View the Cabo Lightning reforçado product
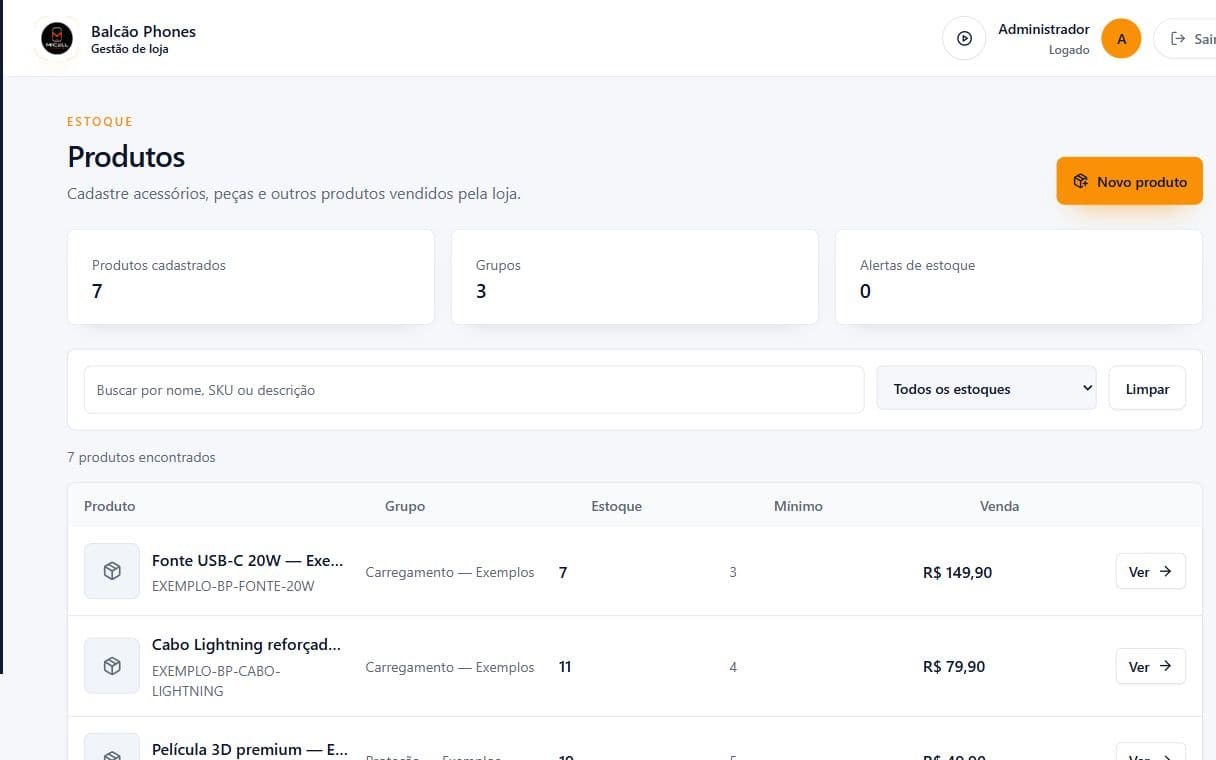 [1150, 667]
